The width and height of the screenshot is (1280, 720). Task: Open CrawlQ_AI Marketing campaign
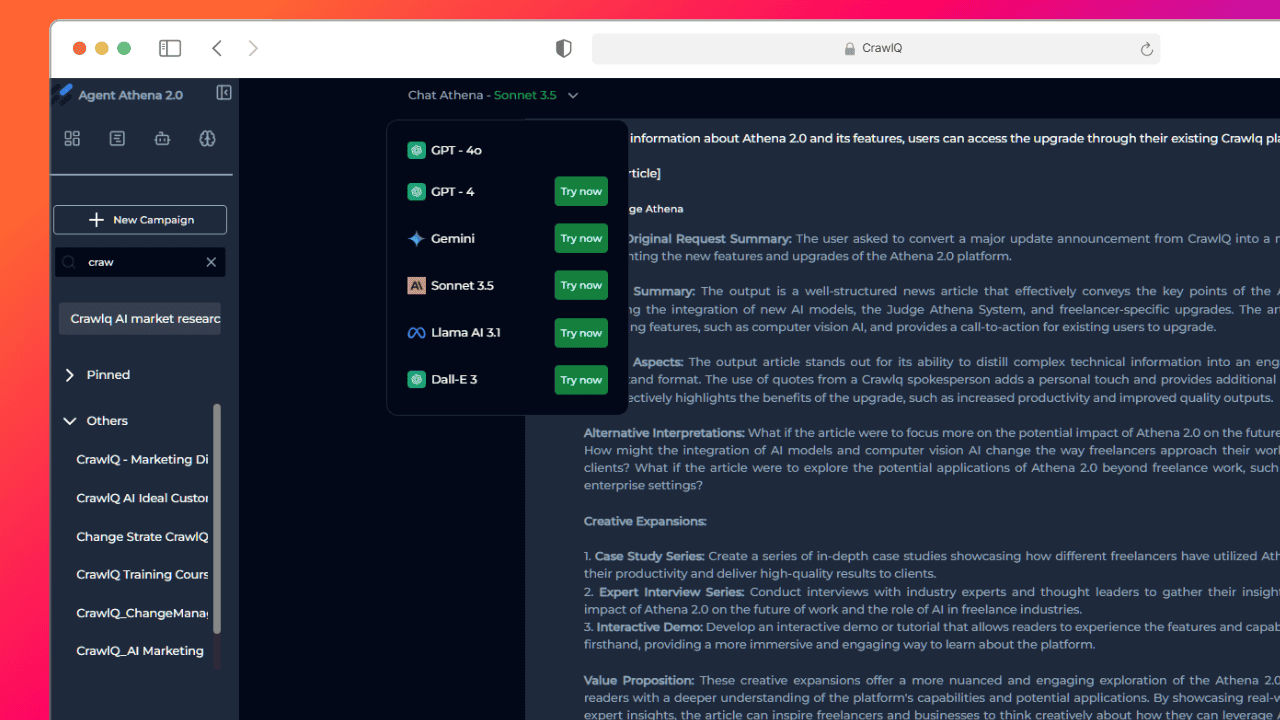click(140, 650)
